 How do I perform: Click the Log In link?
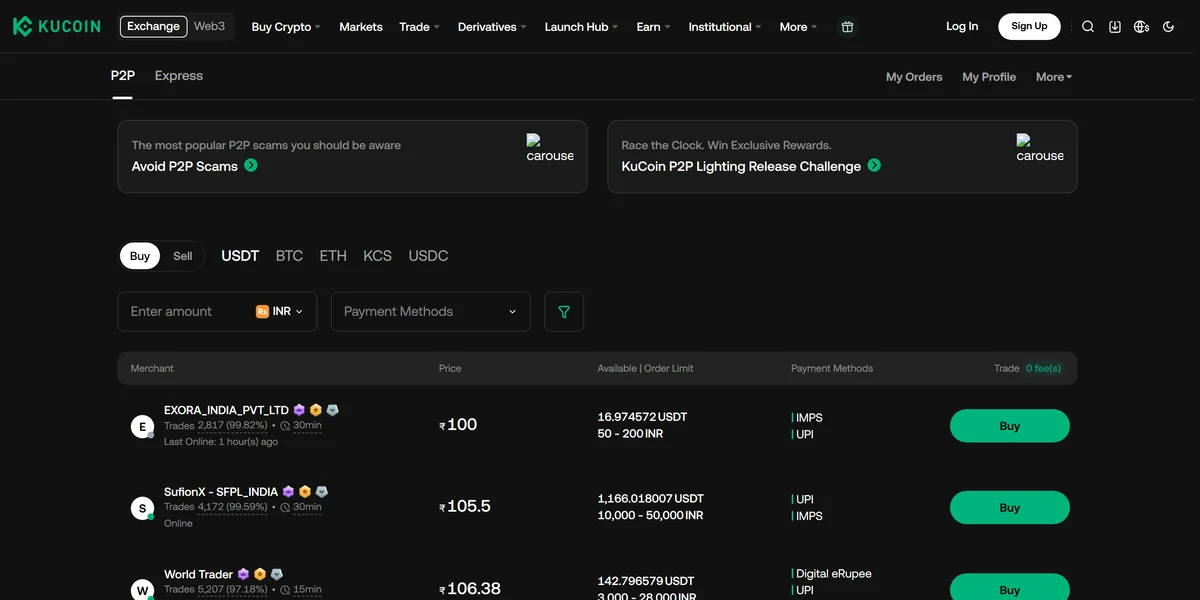pos(962,26)
